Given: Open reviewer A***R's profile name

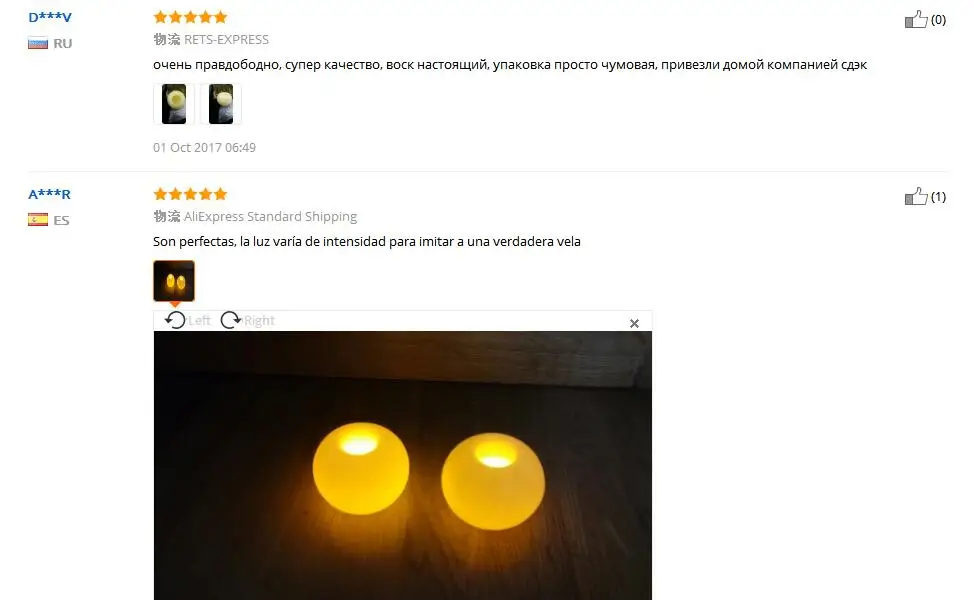Looking at the screenshot, I should coord(50,194).
